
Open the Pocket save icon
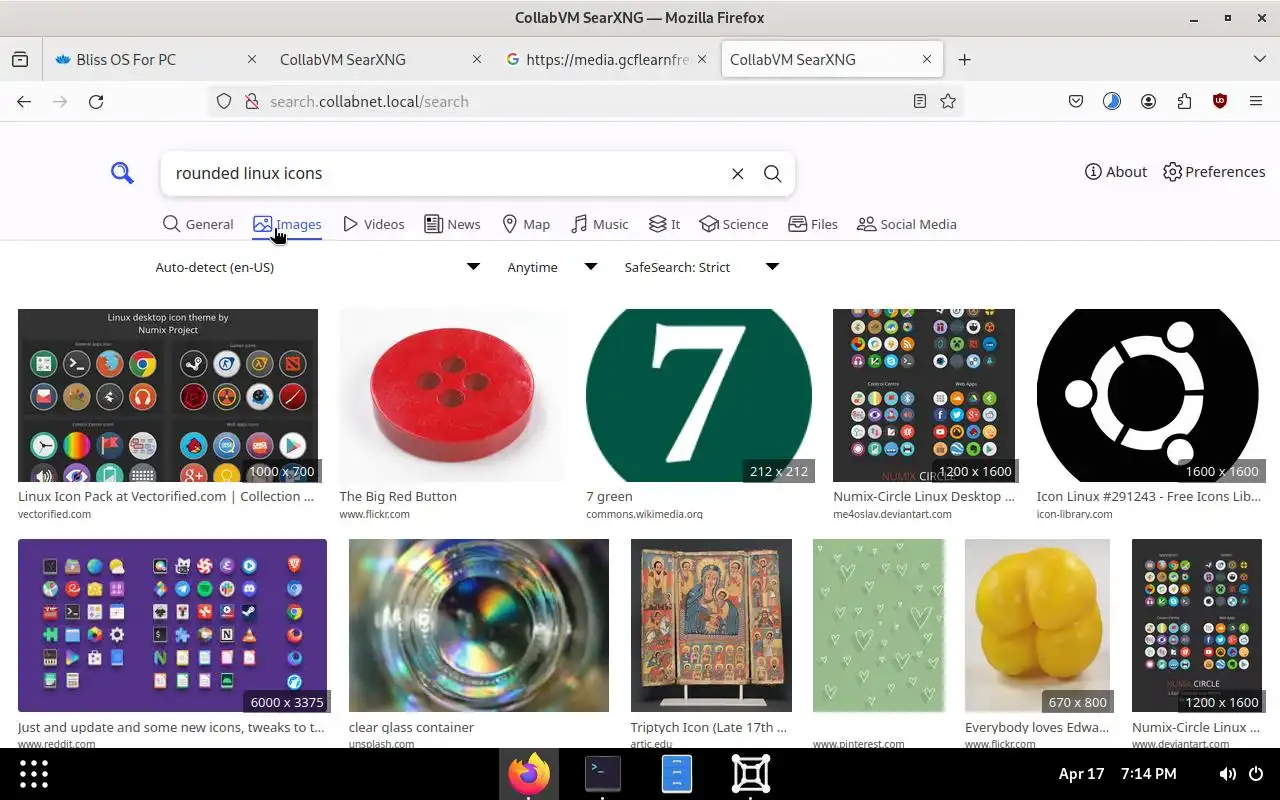(x=1076, y=101)
